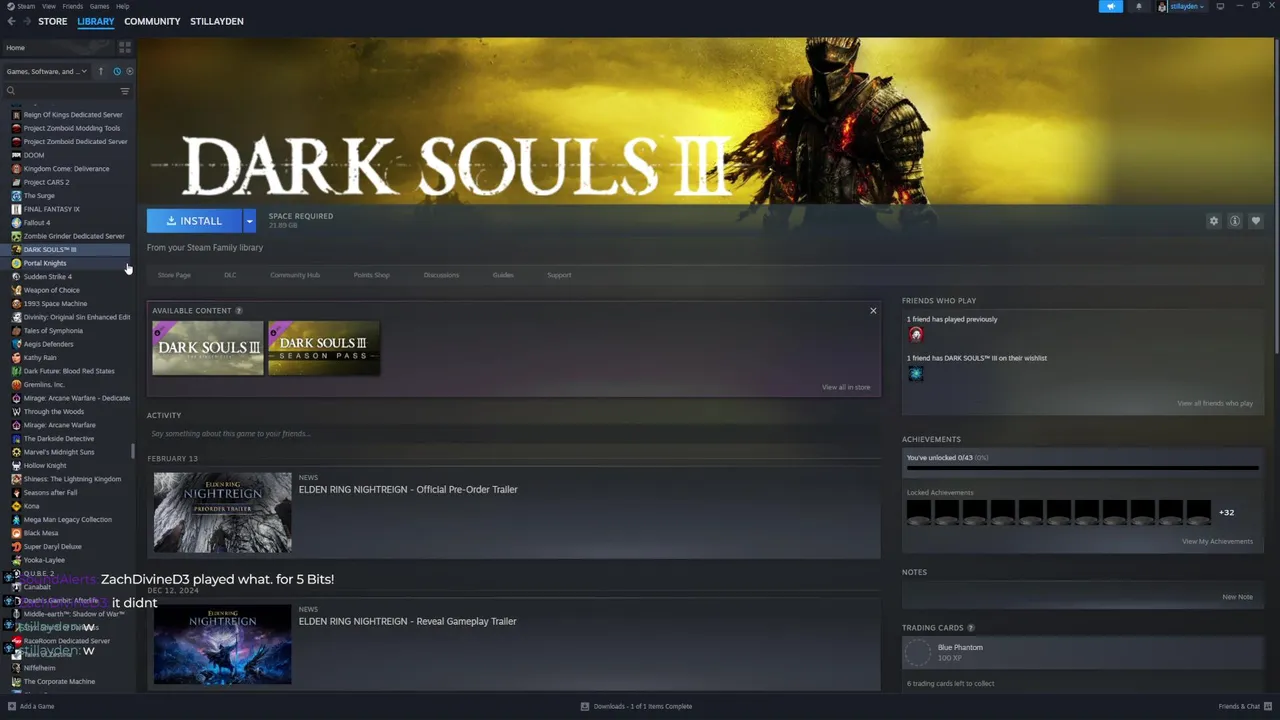Go back with the left arrow
The image size is (1280, 720).
11,21
